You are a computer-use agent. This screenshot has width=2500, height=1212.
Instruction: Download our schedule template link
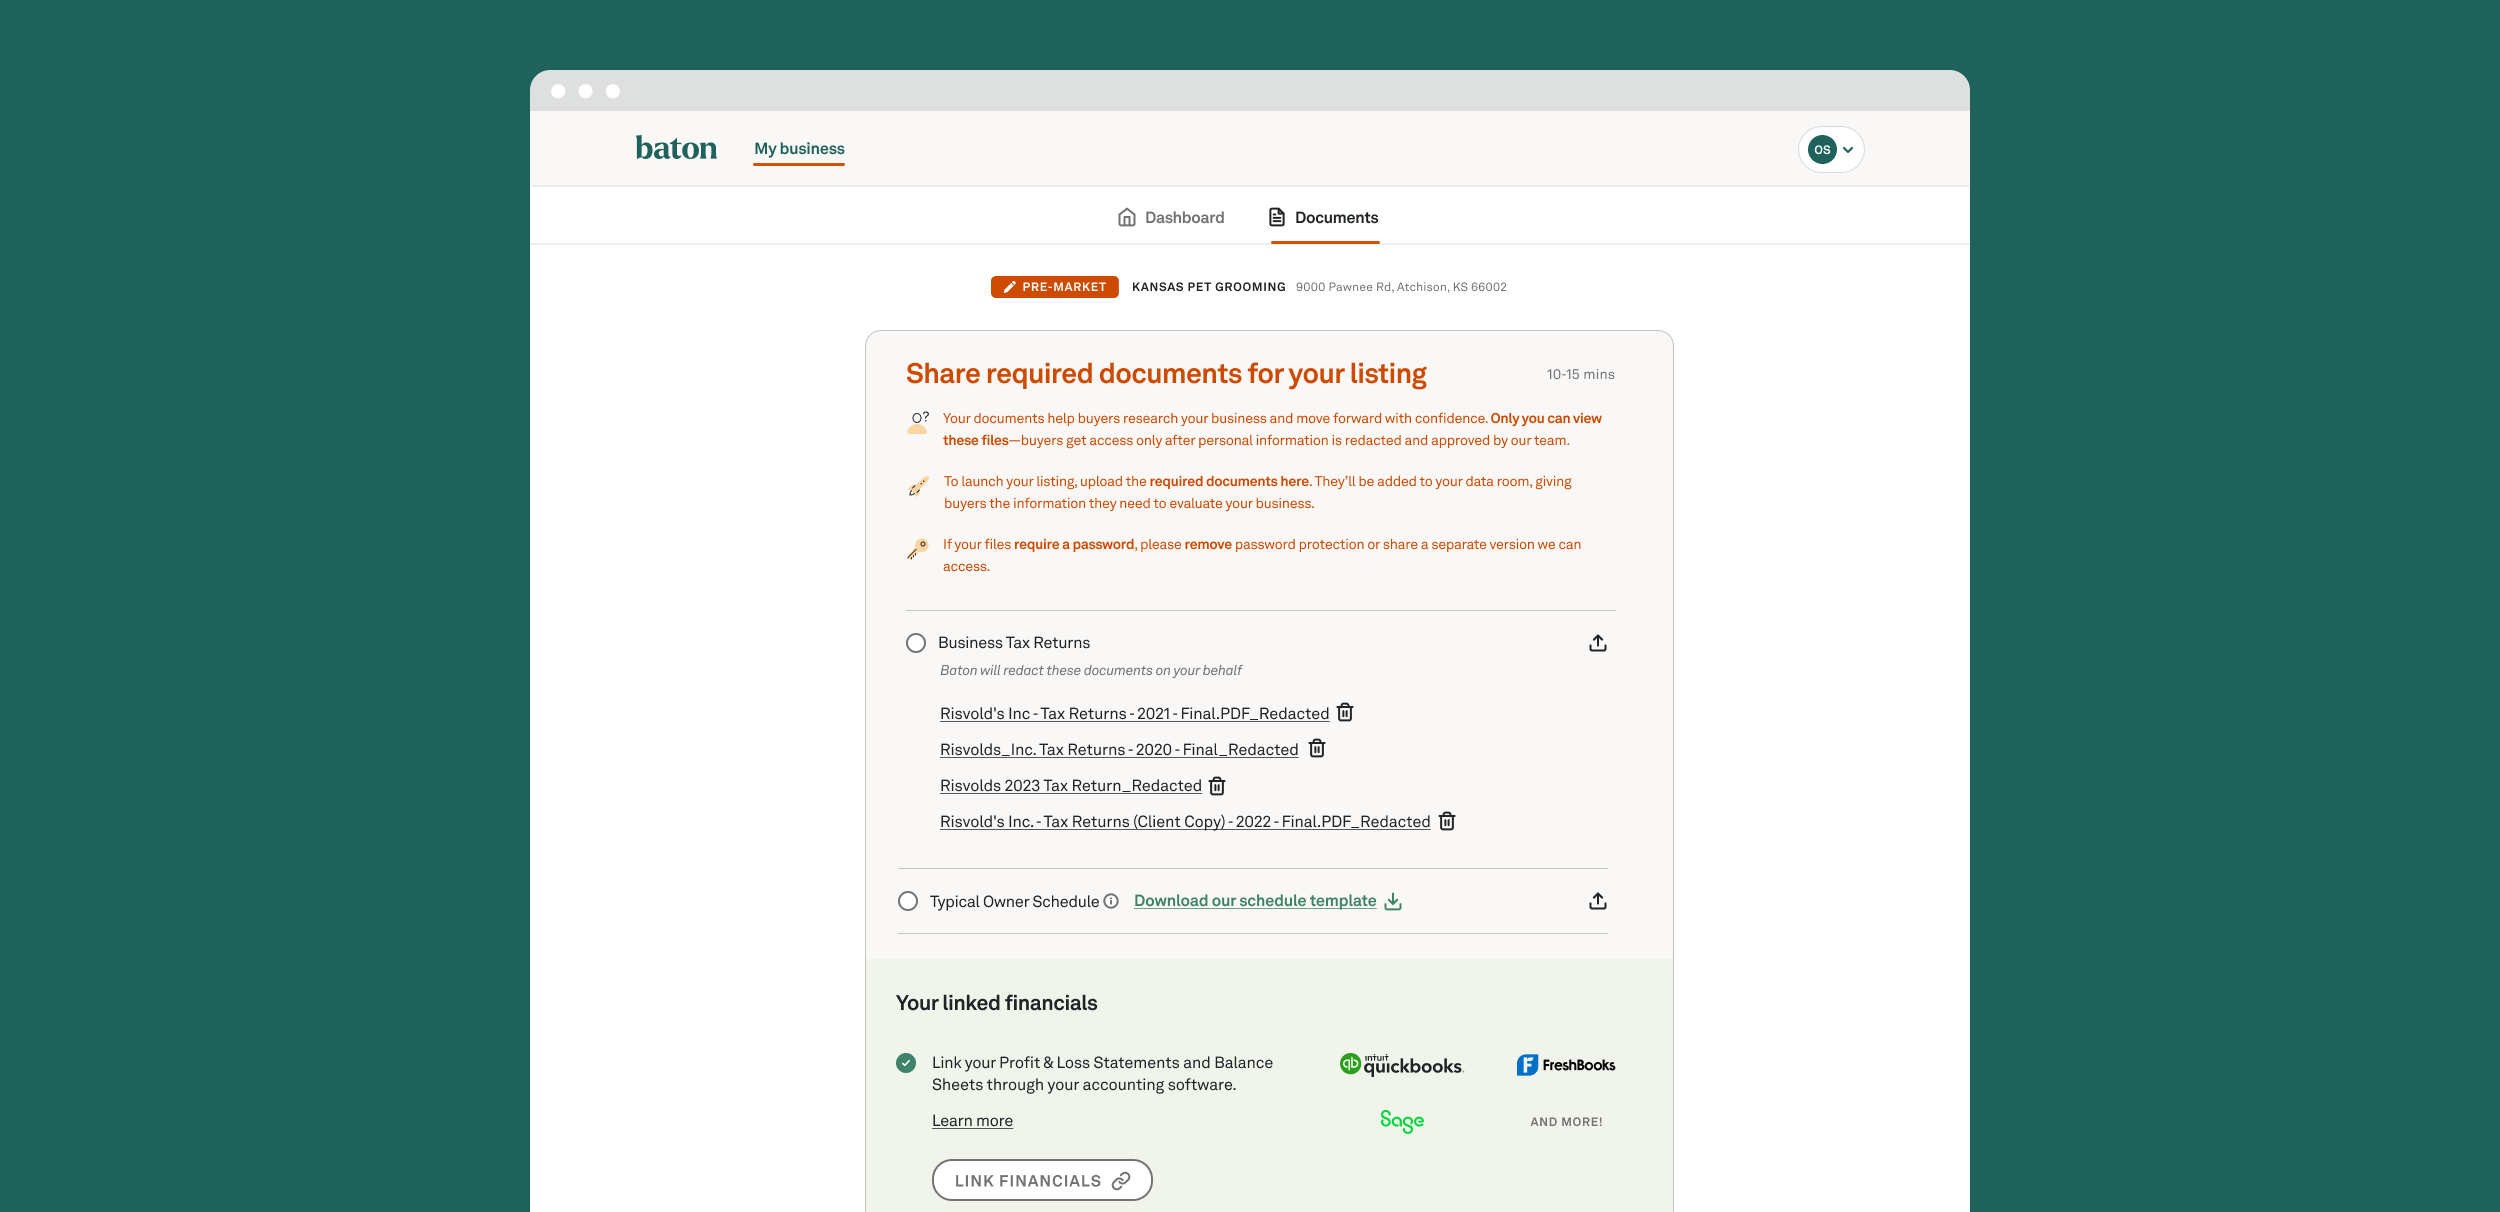click(x=1268, y=901)
